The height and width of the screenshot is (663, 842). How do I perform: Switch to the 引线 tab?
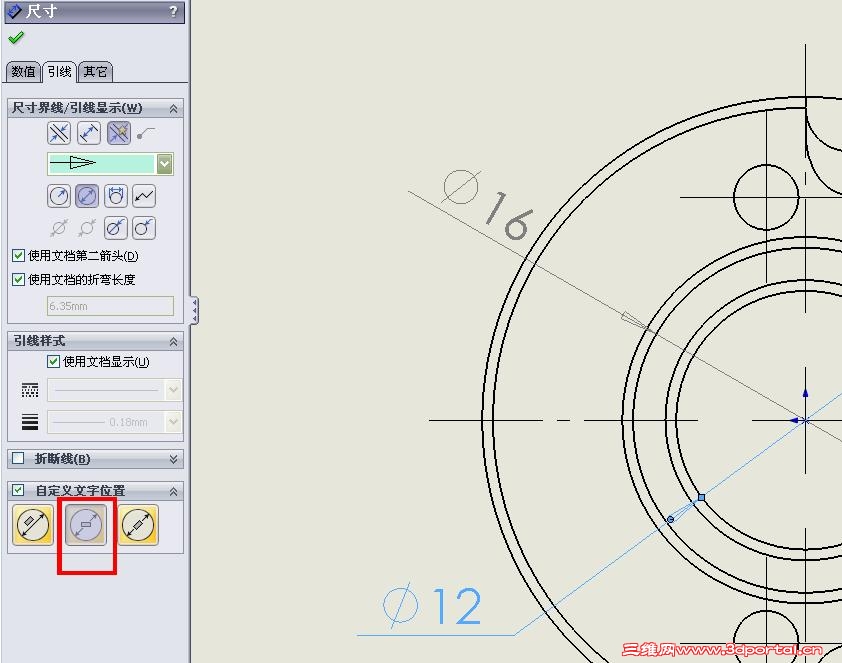click(59, 71)
